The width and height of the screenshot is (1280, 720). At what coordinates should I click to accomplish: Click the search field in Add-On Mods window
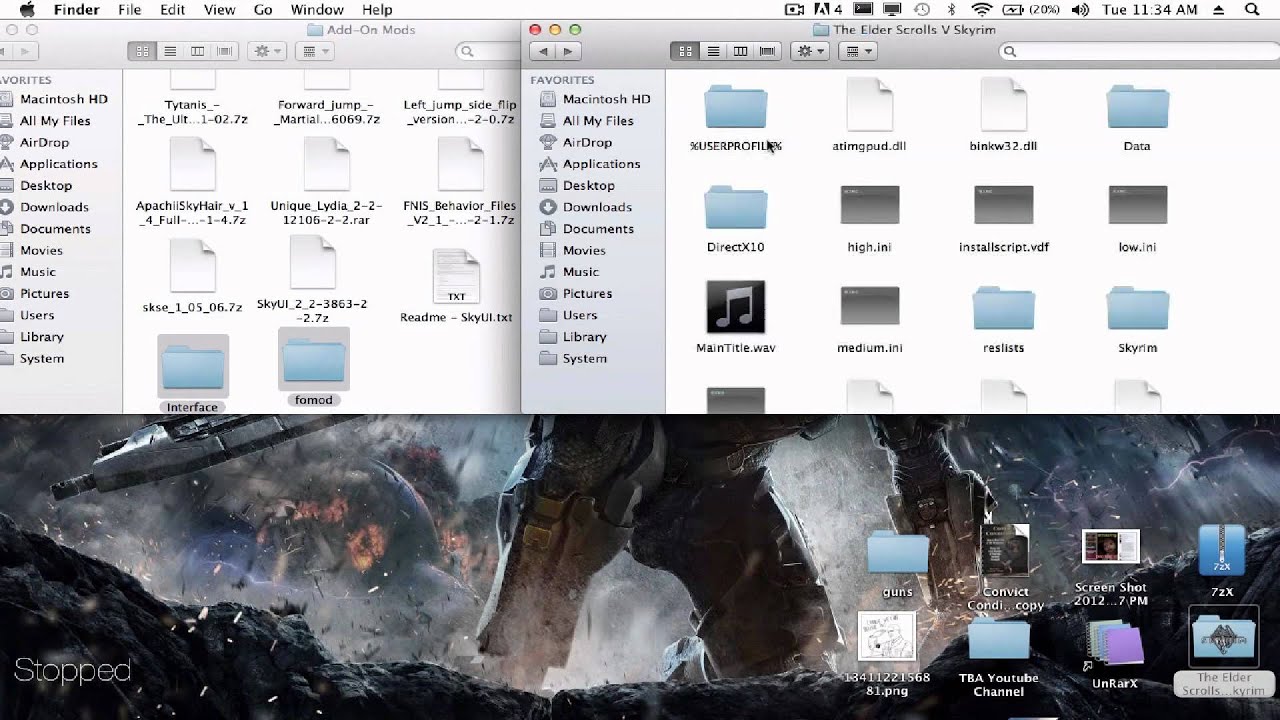pyautogui.click(x=487, y=51)
